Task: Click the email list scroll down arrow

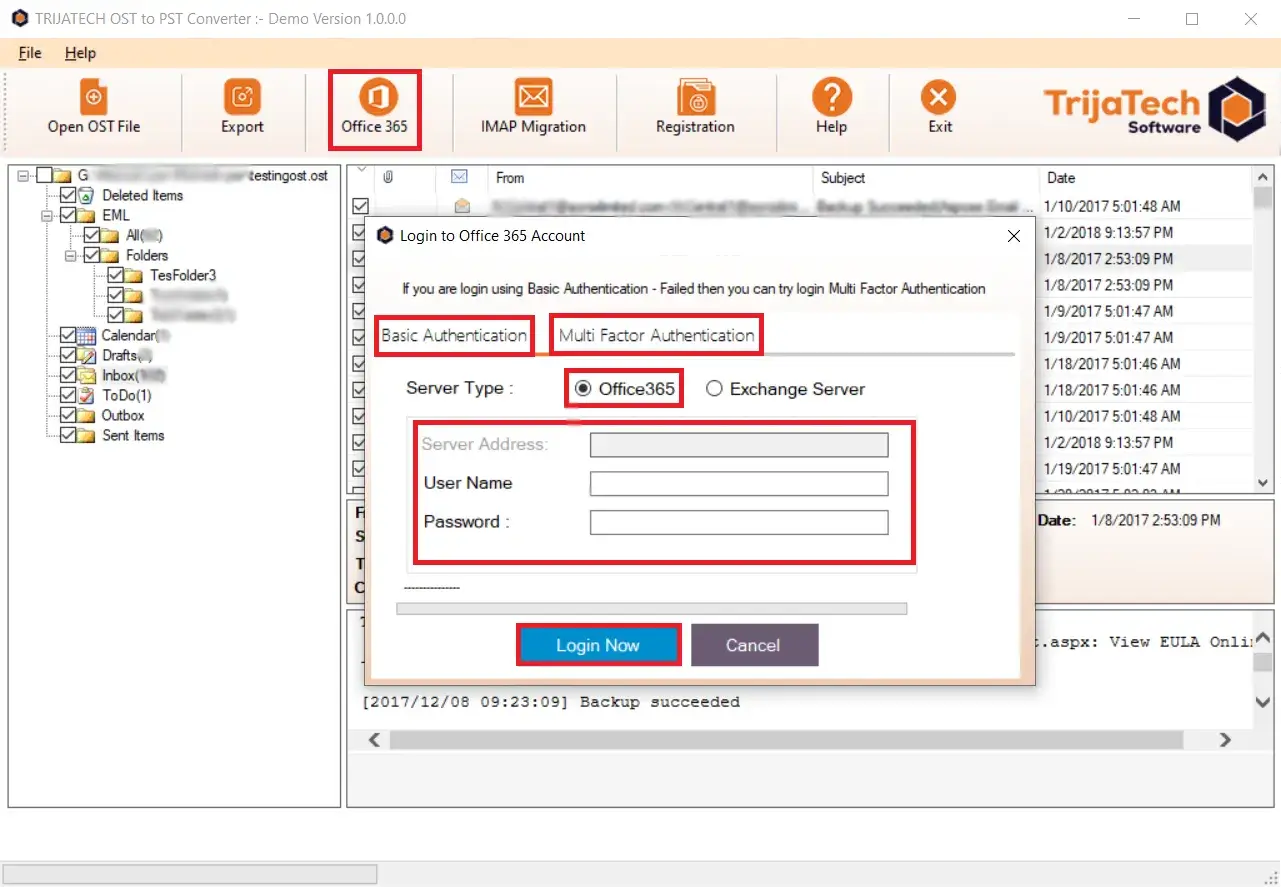Action: pyautogui.click(x=1263, y=482)
